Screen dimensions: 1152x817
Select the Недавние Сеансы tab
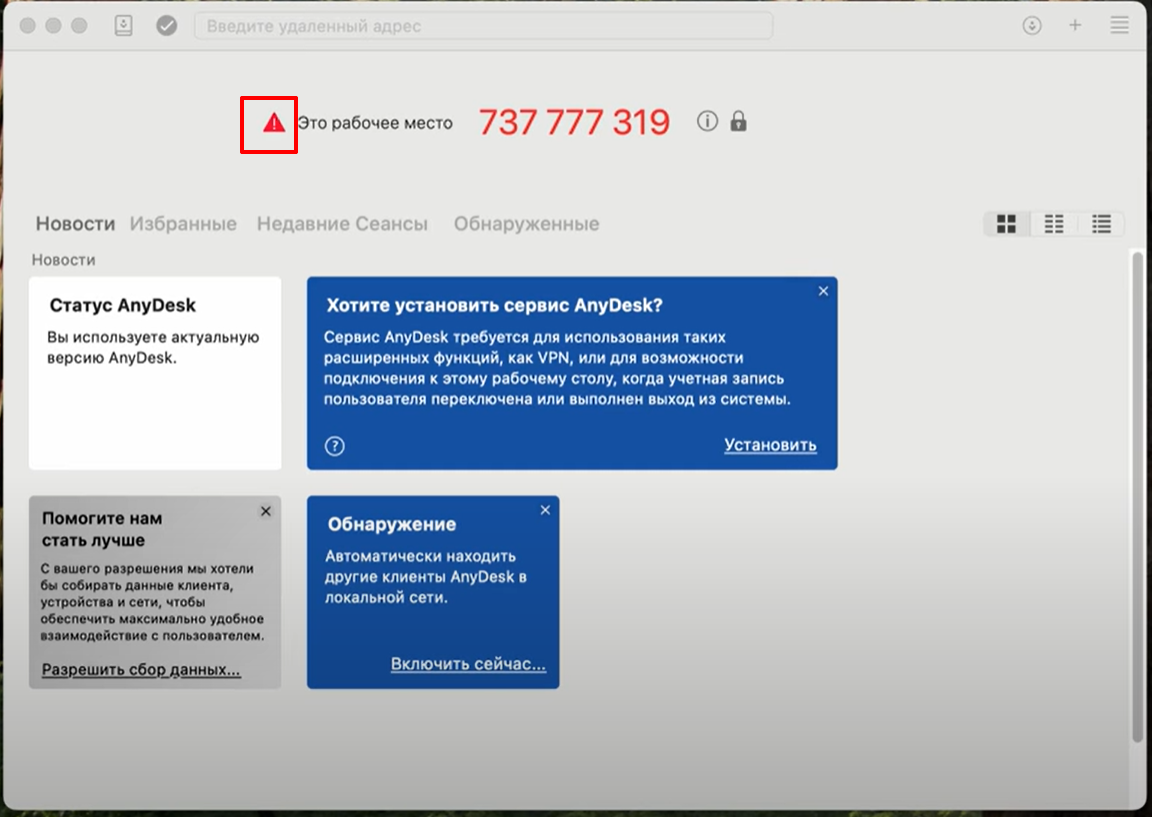click(342, 224)
